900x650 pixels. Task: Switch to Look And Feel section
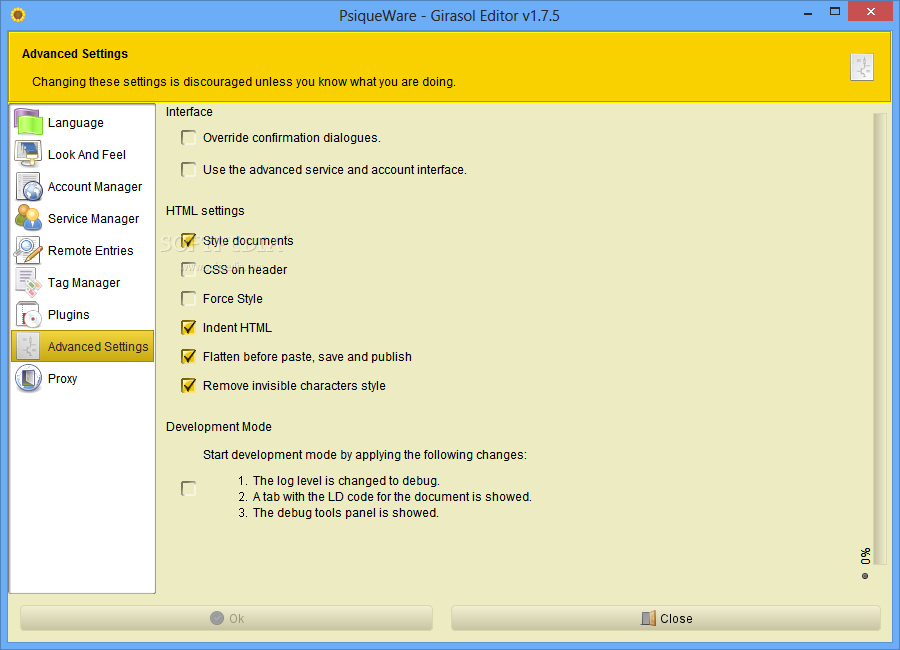click(83, 154)
